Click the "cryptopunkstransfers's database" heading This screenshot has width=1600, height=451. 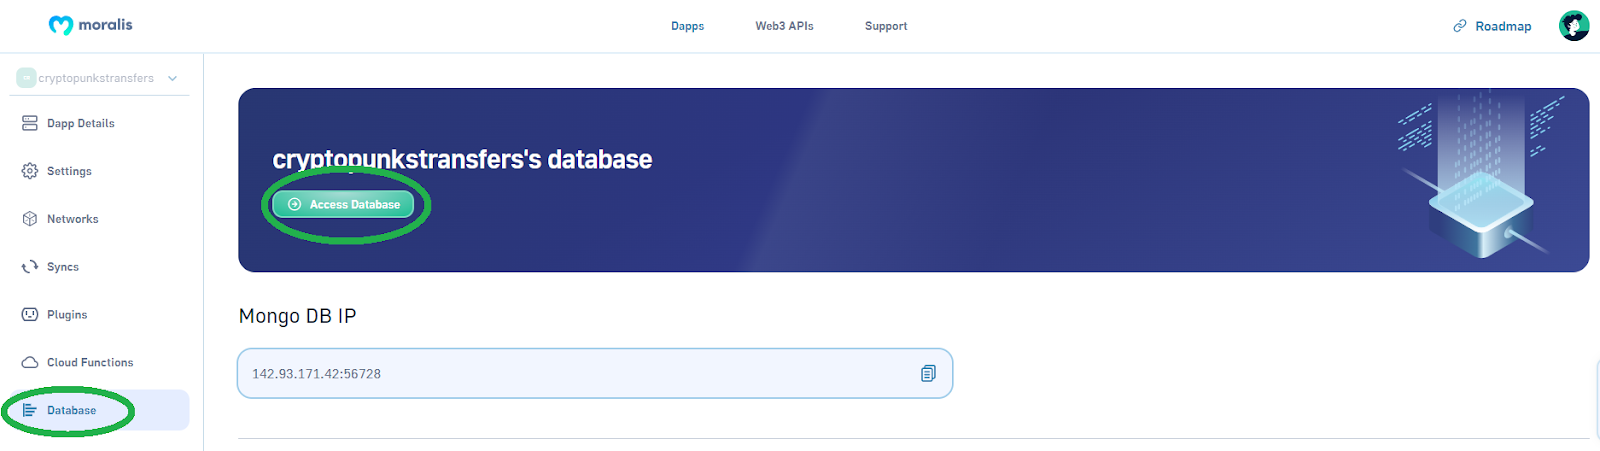tap(462, 159)
